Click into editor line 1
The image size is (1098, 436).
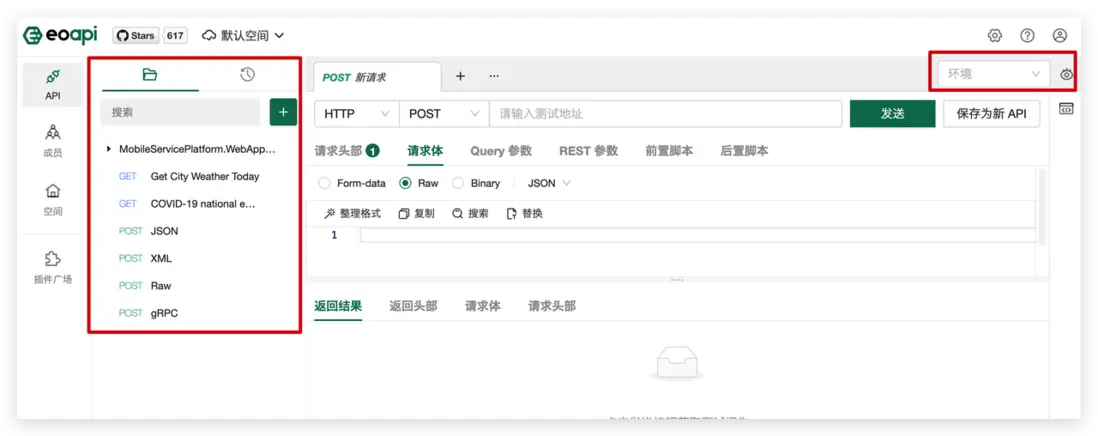697,235
